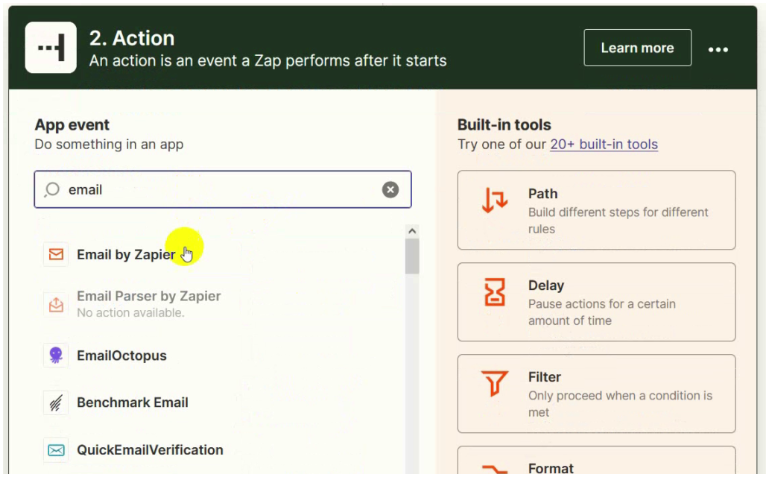
Task: Click the scrollbar up arrow in results list
Action: 412,231
